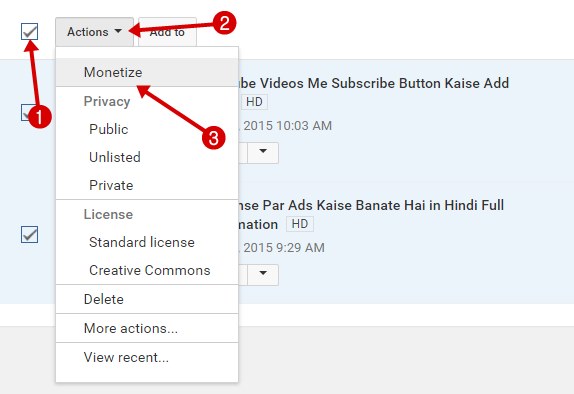Open video titled Subscribe Button Kaise Add
Image resolution: width=574 pixels, height=394 pixels.
pyautogui.click(x=373, y=83)
